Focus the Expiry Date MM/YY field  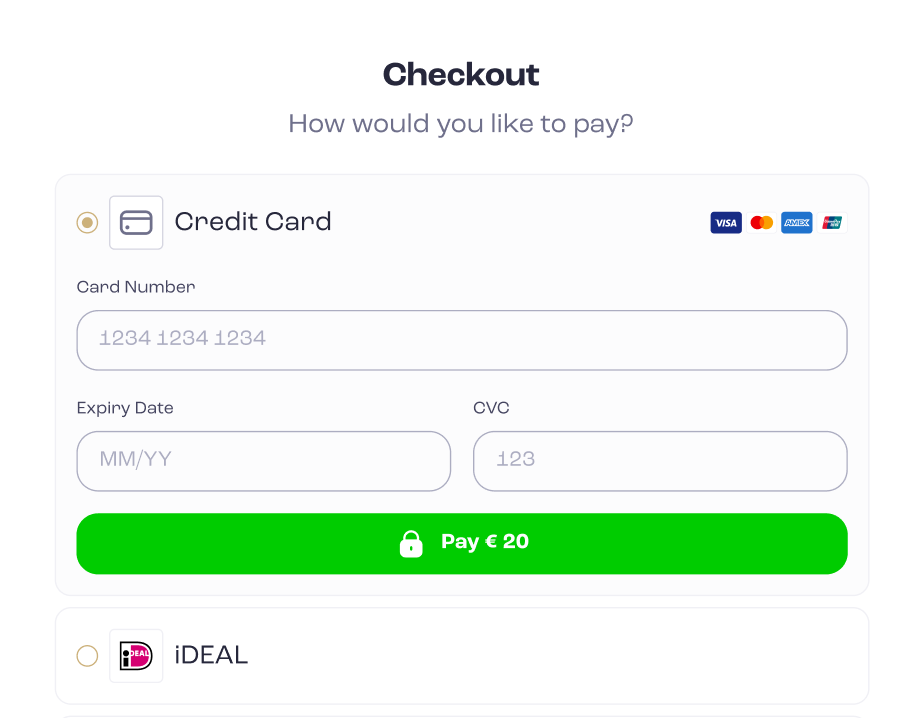pos(263,461)
